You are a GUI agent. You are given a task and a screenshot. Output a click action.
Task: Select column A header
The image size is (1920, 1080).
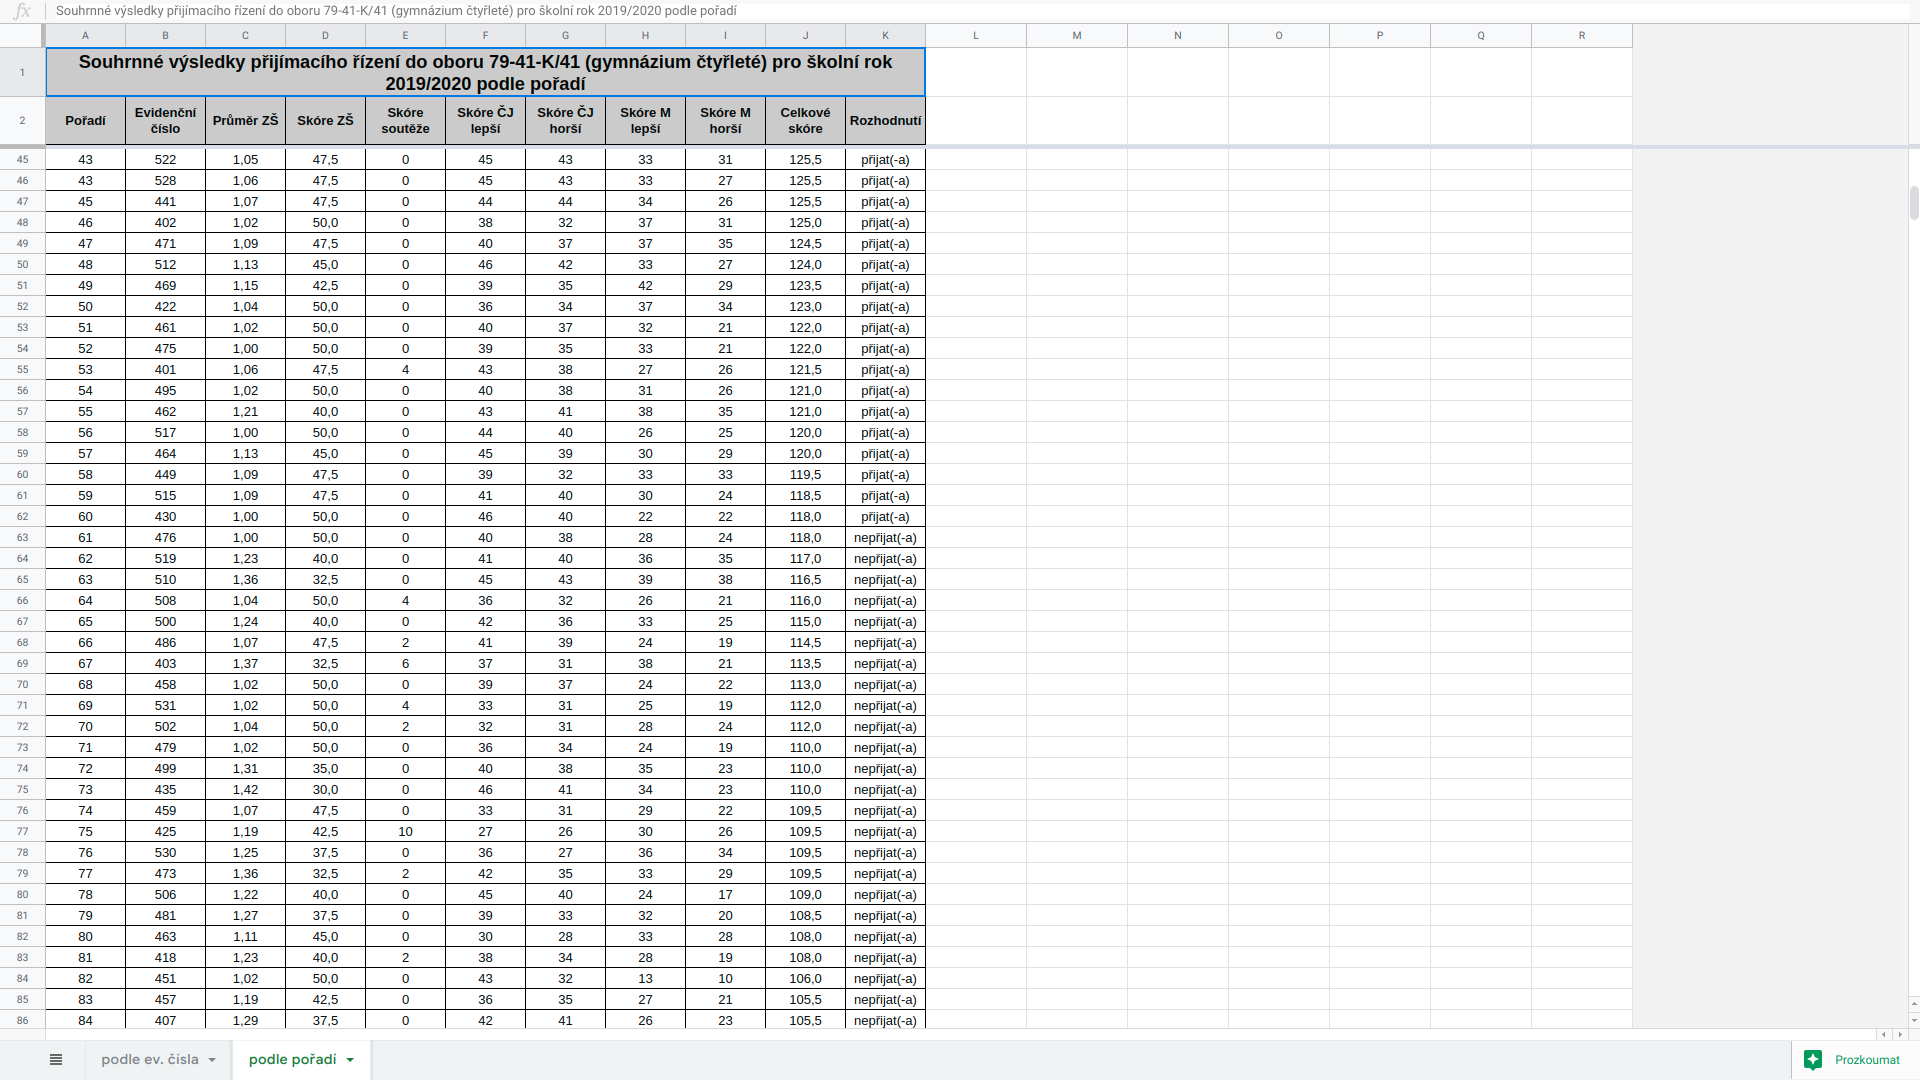coord(85,35)
